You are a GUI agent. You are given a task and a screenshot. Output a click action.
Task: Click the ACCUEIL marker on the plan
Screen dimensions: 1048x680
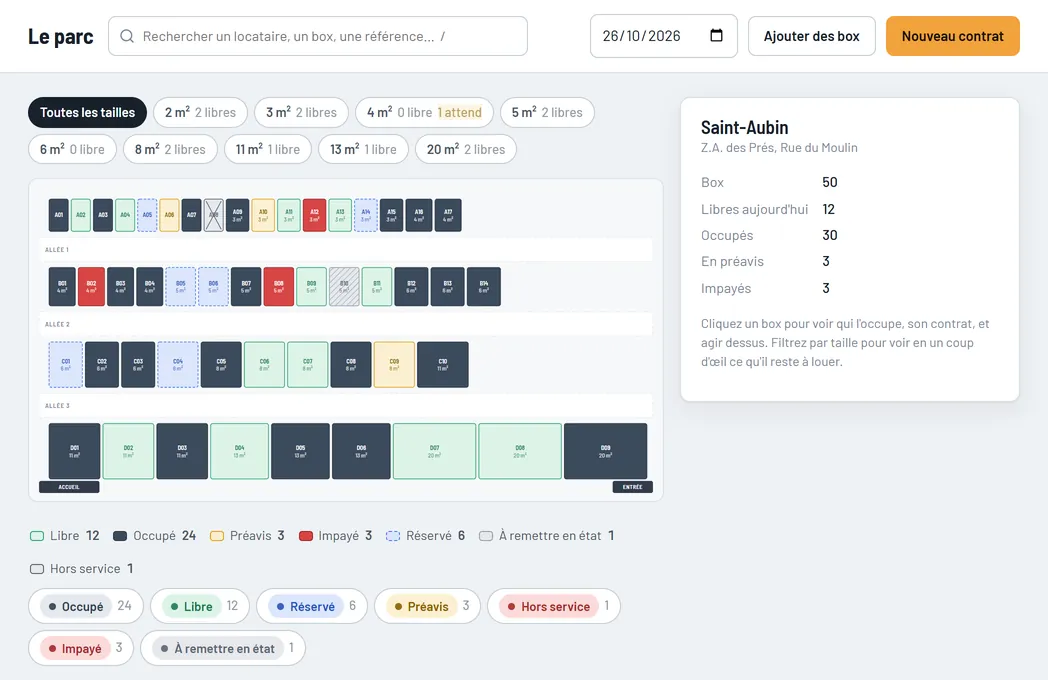[70, 487]
